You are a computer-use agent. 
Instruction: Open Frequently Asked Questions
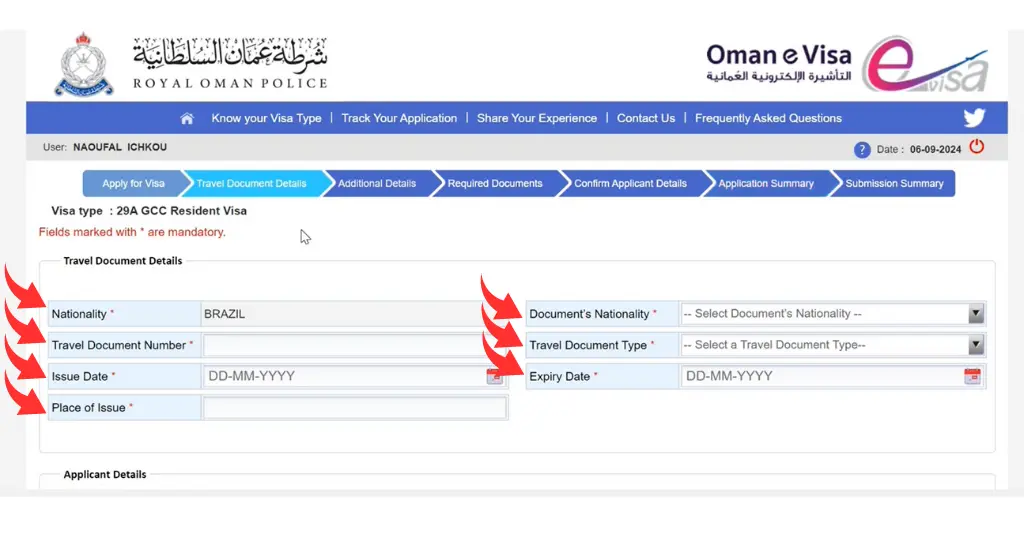point(768,118)
